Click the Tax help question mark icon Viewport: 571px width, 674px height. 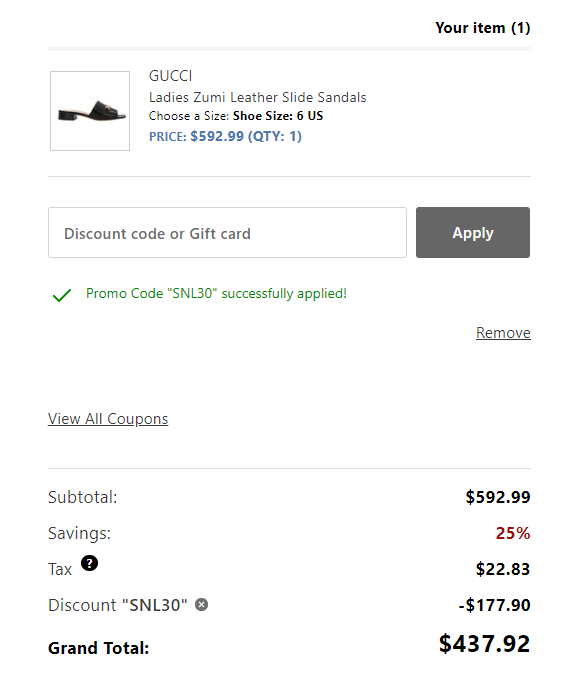pos(89,563)
